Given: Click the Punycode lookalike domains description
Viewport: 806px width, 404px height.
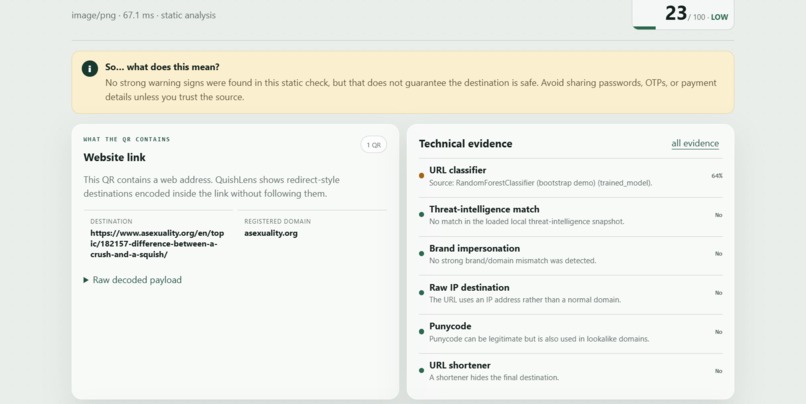Looking at the screenshot, I should pos(539,339).
